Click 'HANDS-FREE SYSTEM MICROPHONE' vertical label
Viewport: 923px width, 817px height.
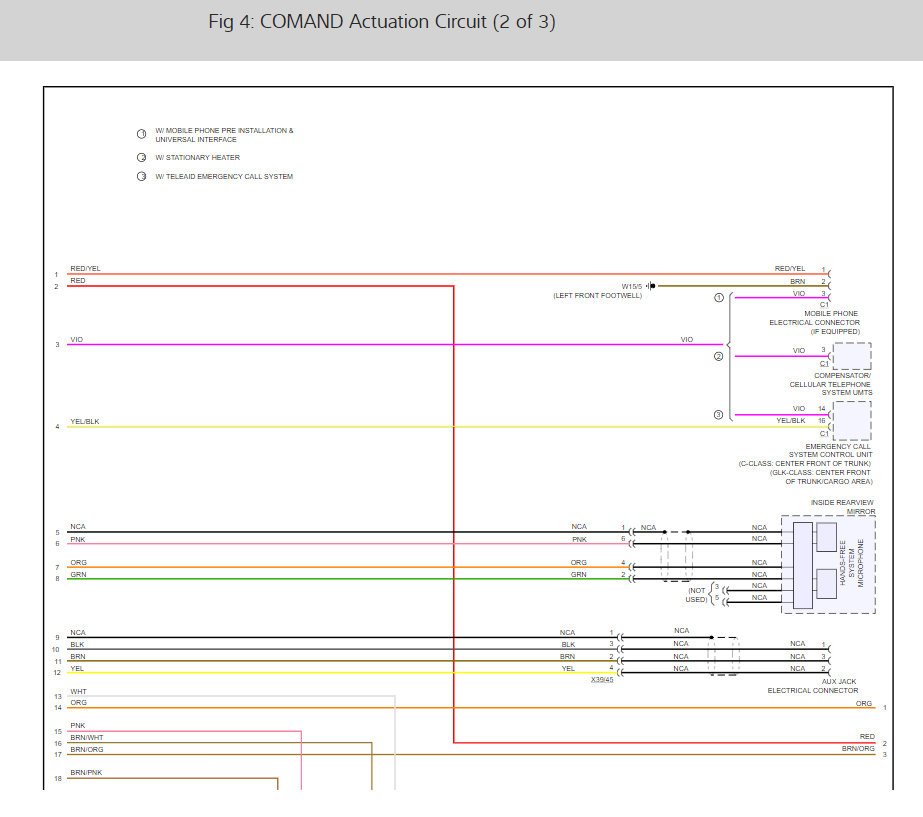(x=851, y=563)
